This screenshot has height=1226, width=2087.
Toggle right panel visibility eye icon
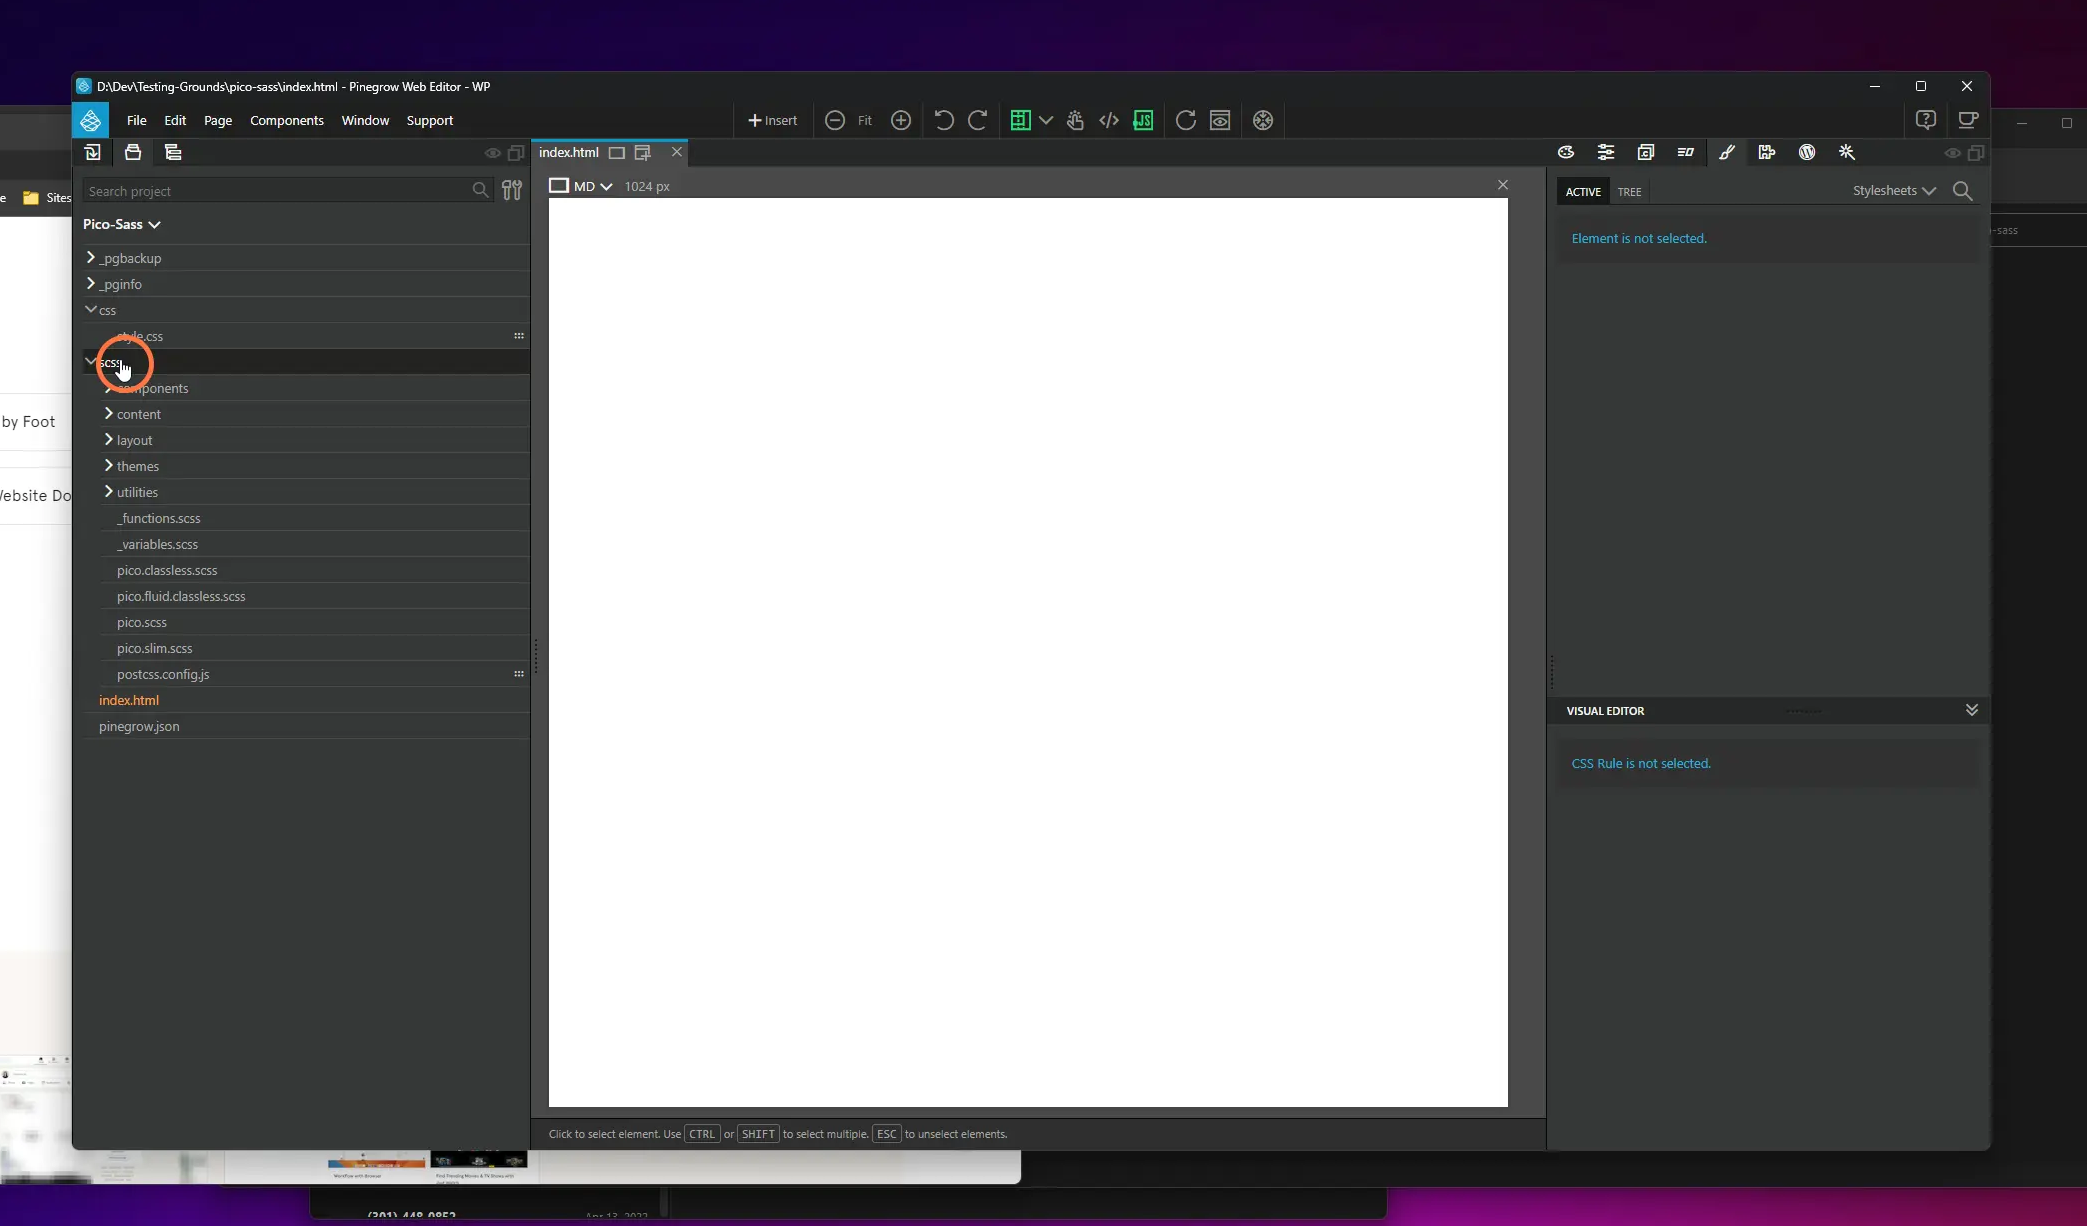point(1951,153)
